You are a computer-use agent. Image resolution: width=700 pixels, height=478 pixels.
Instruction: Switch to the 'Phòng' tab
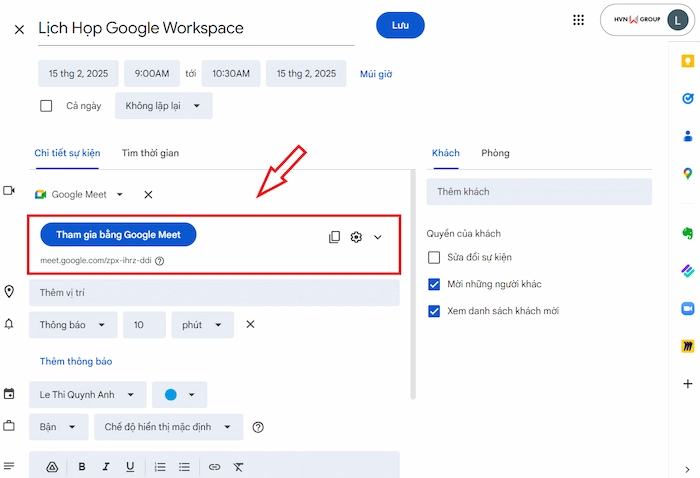[x=495, y=153]
